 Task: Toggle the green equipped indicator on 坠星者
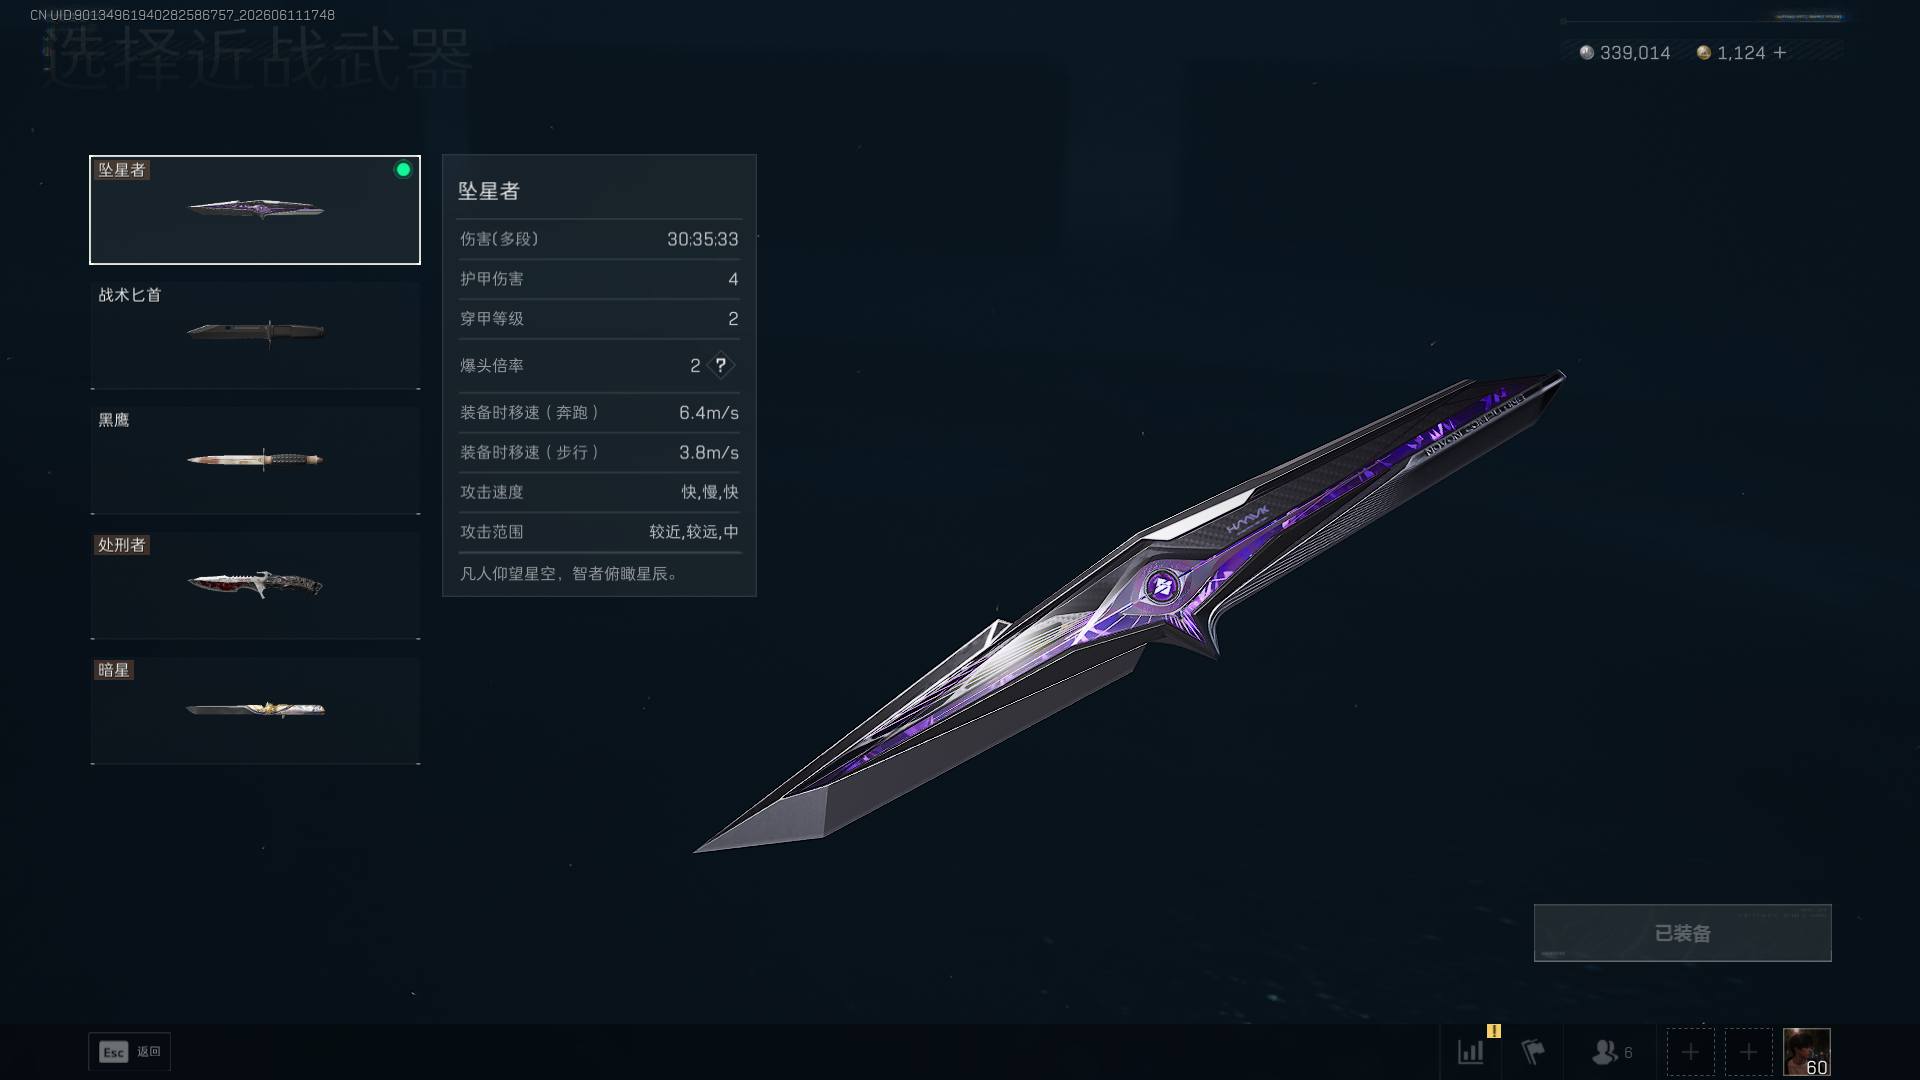[403, 170]
